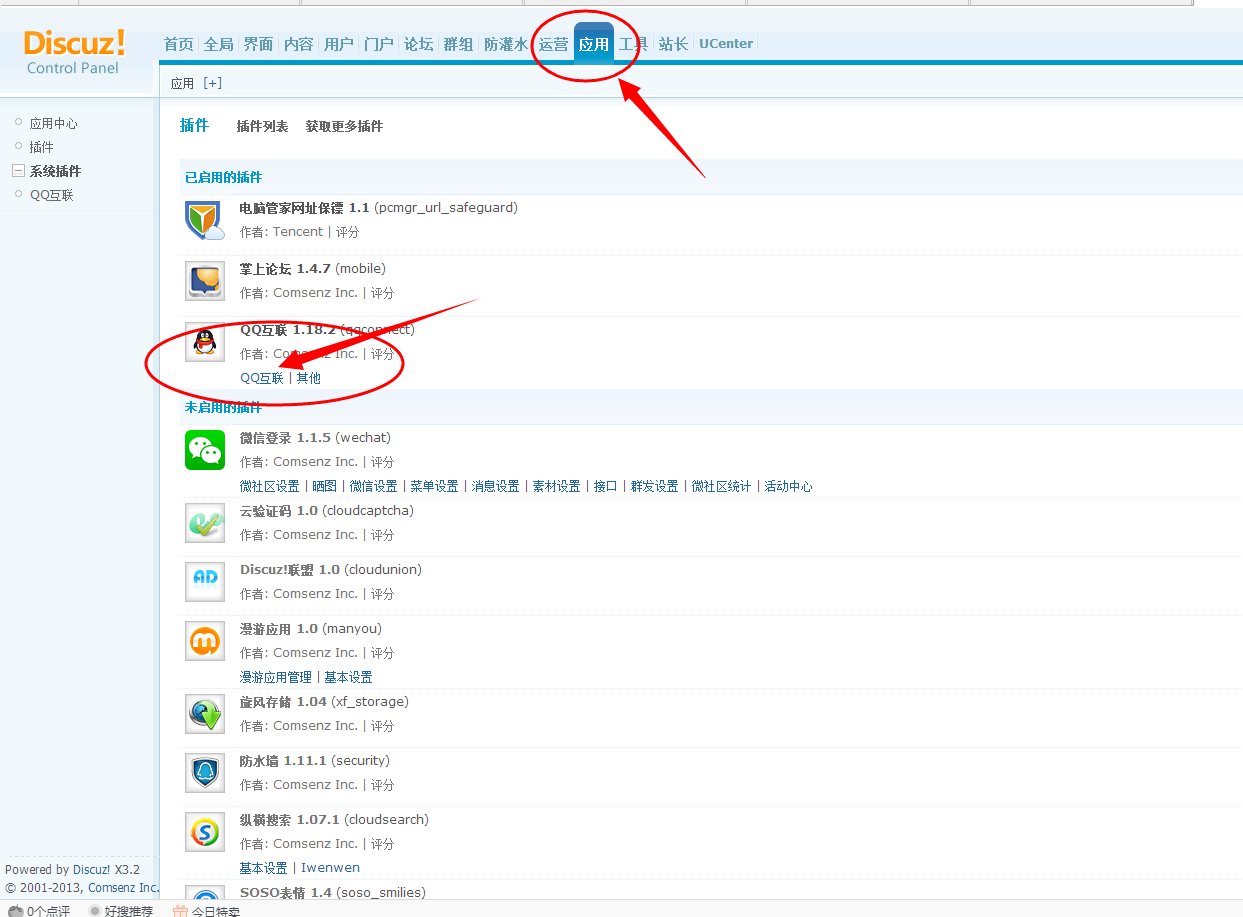Click 评分 for Discuz!联盟

(x=382, y=594)
